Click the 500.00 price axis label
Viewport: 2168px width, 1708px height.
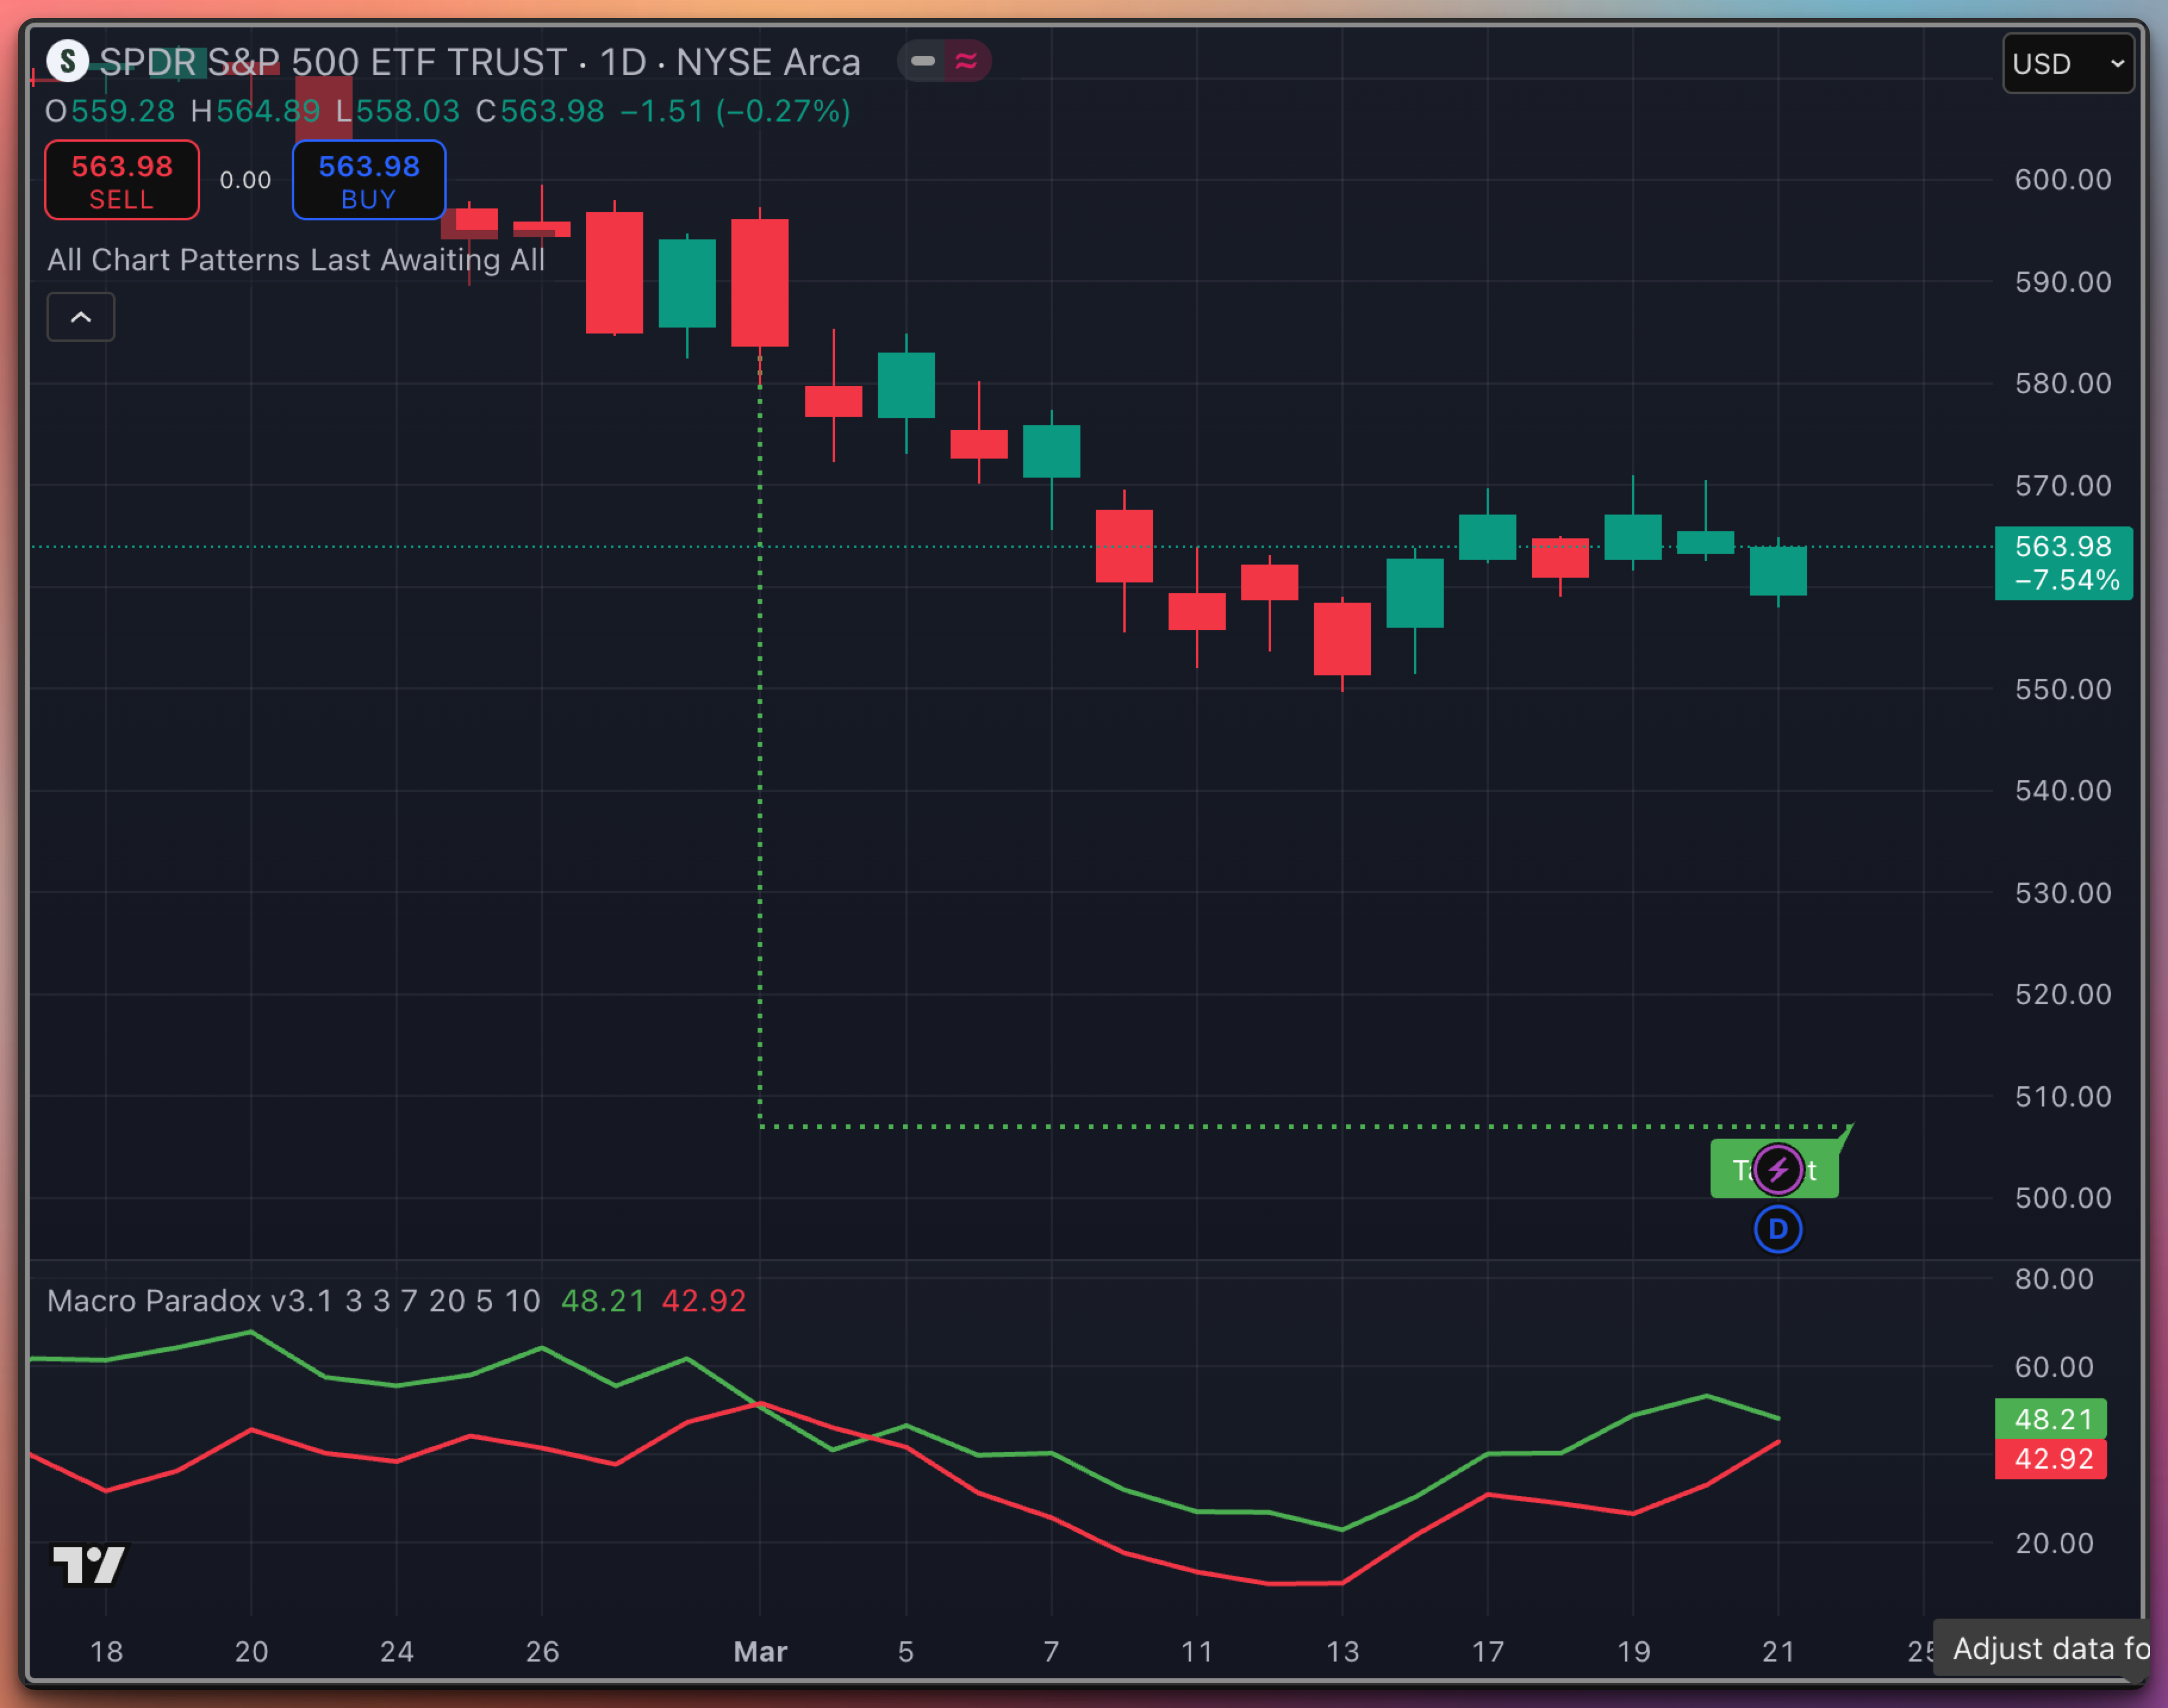(2063, 1198)
